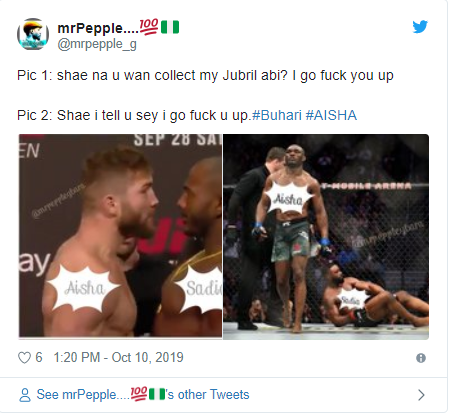This screenshot has height=413, width=450.
Task: Open the #AISHA hashtag
Action: pos(331,115)
